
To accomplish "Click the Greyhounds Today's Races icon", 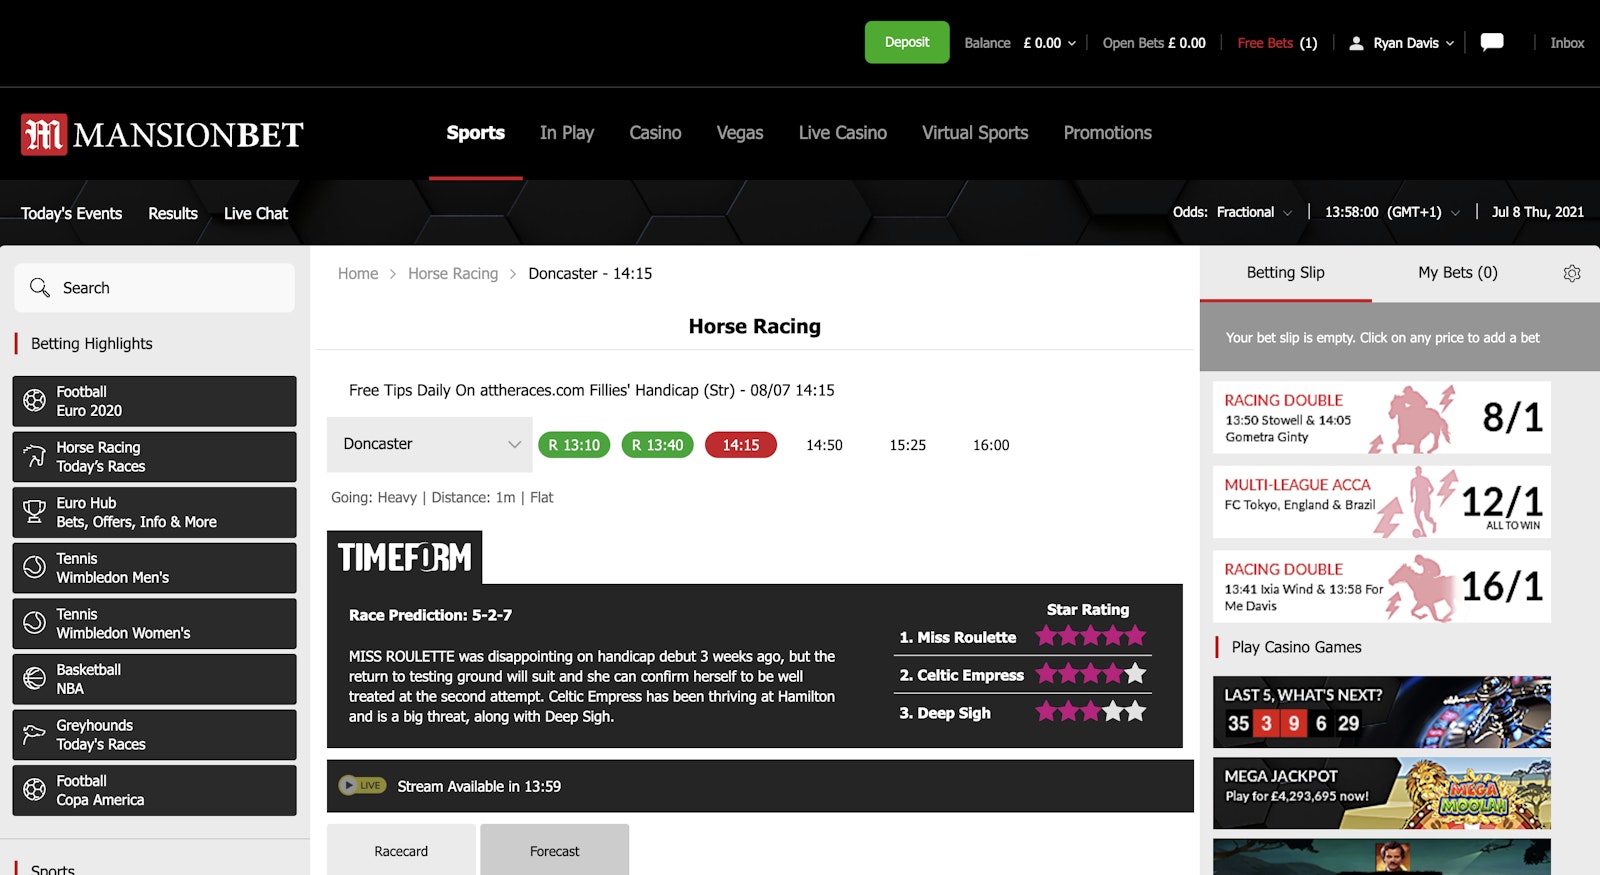I will [35, 734].
